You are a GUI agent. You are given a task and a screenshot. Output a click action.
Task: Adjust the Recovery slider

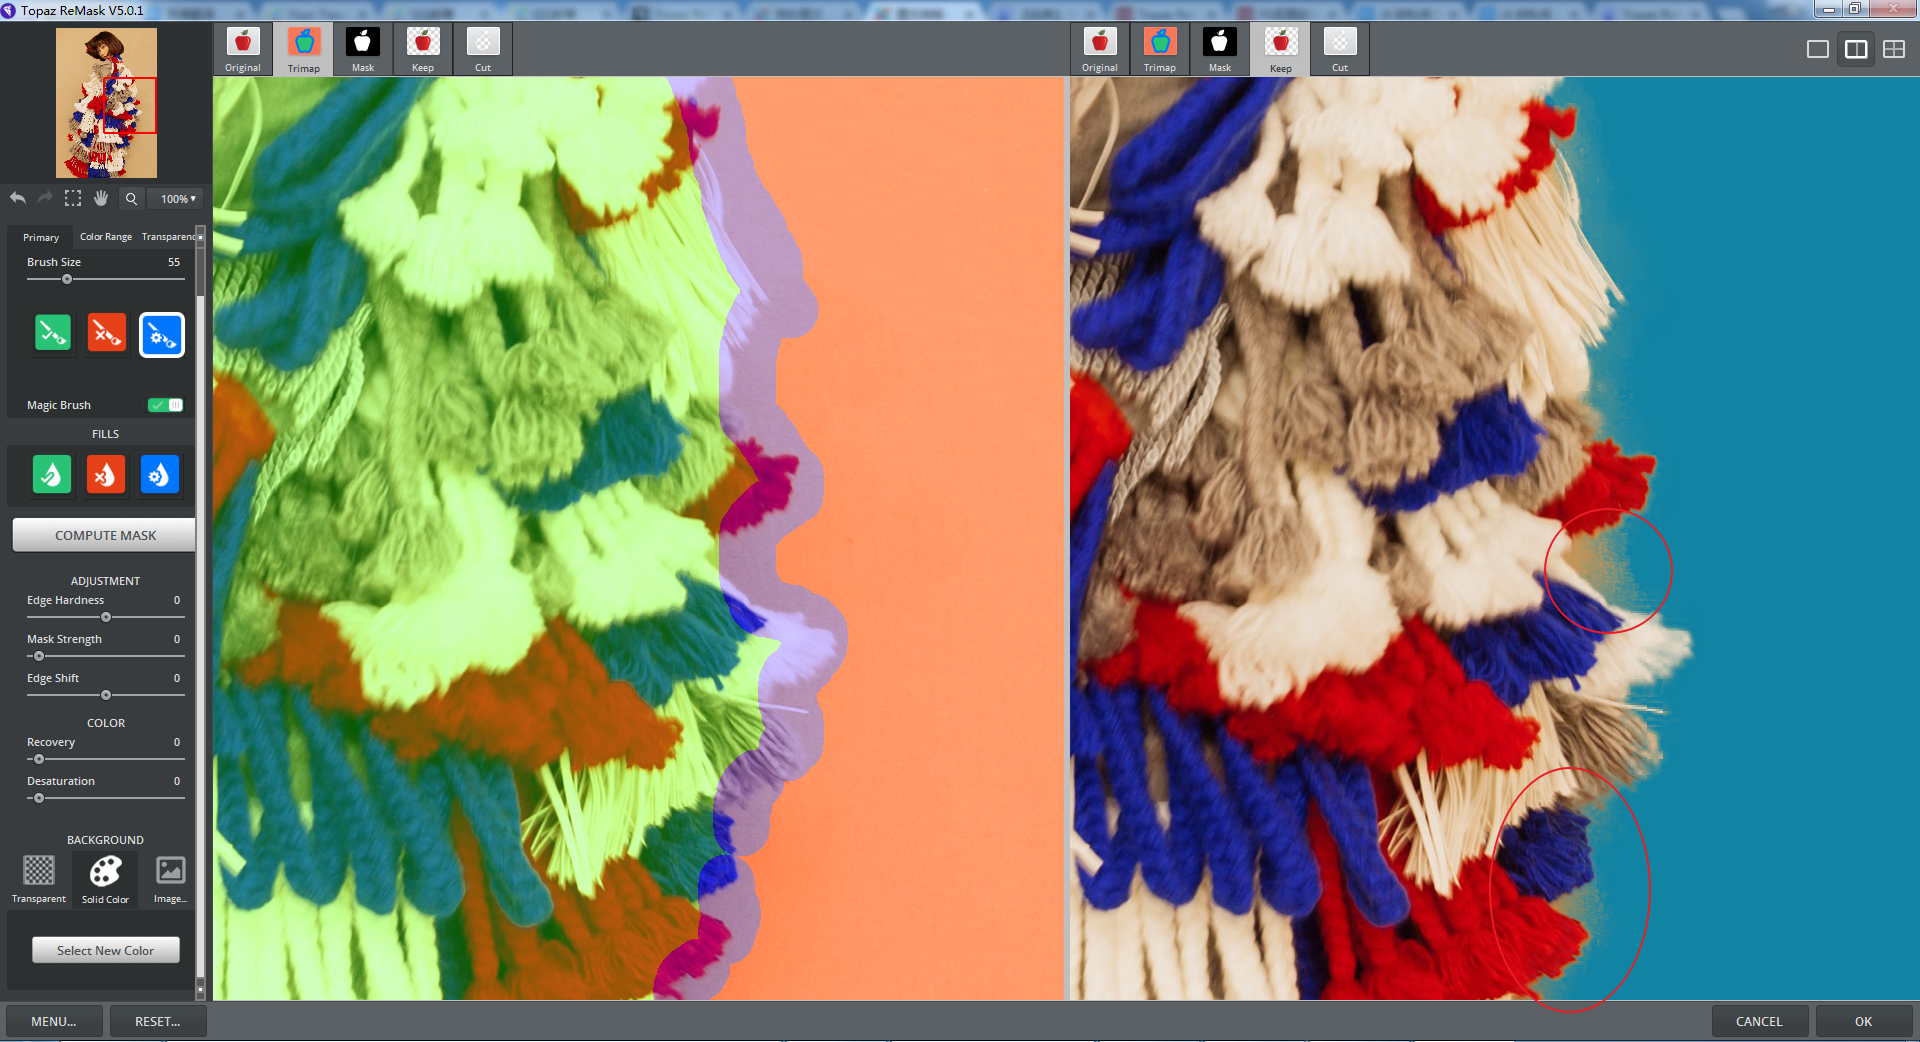tap(106, 759)
